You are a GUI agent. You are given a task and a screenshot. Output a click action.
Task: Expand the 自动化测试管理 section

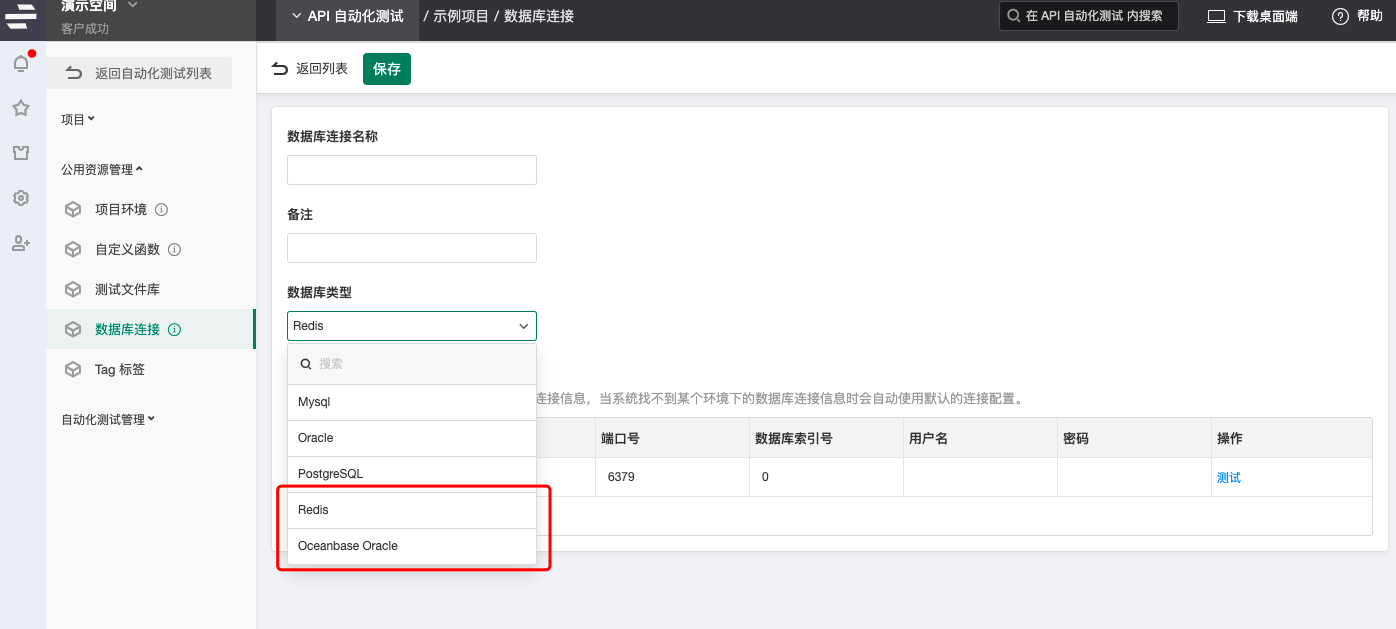click(108, 419)
